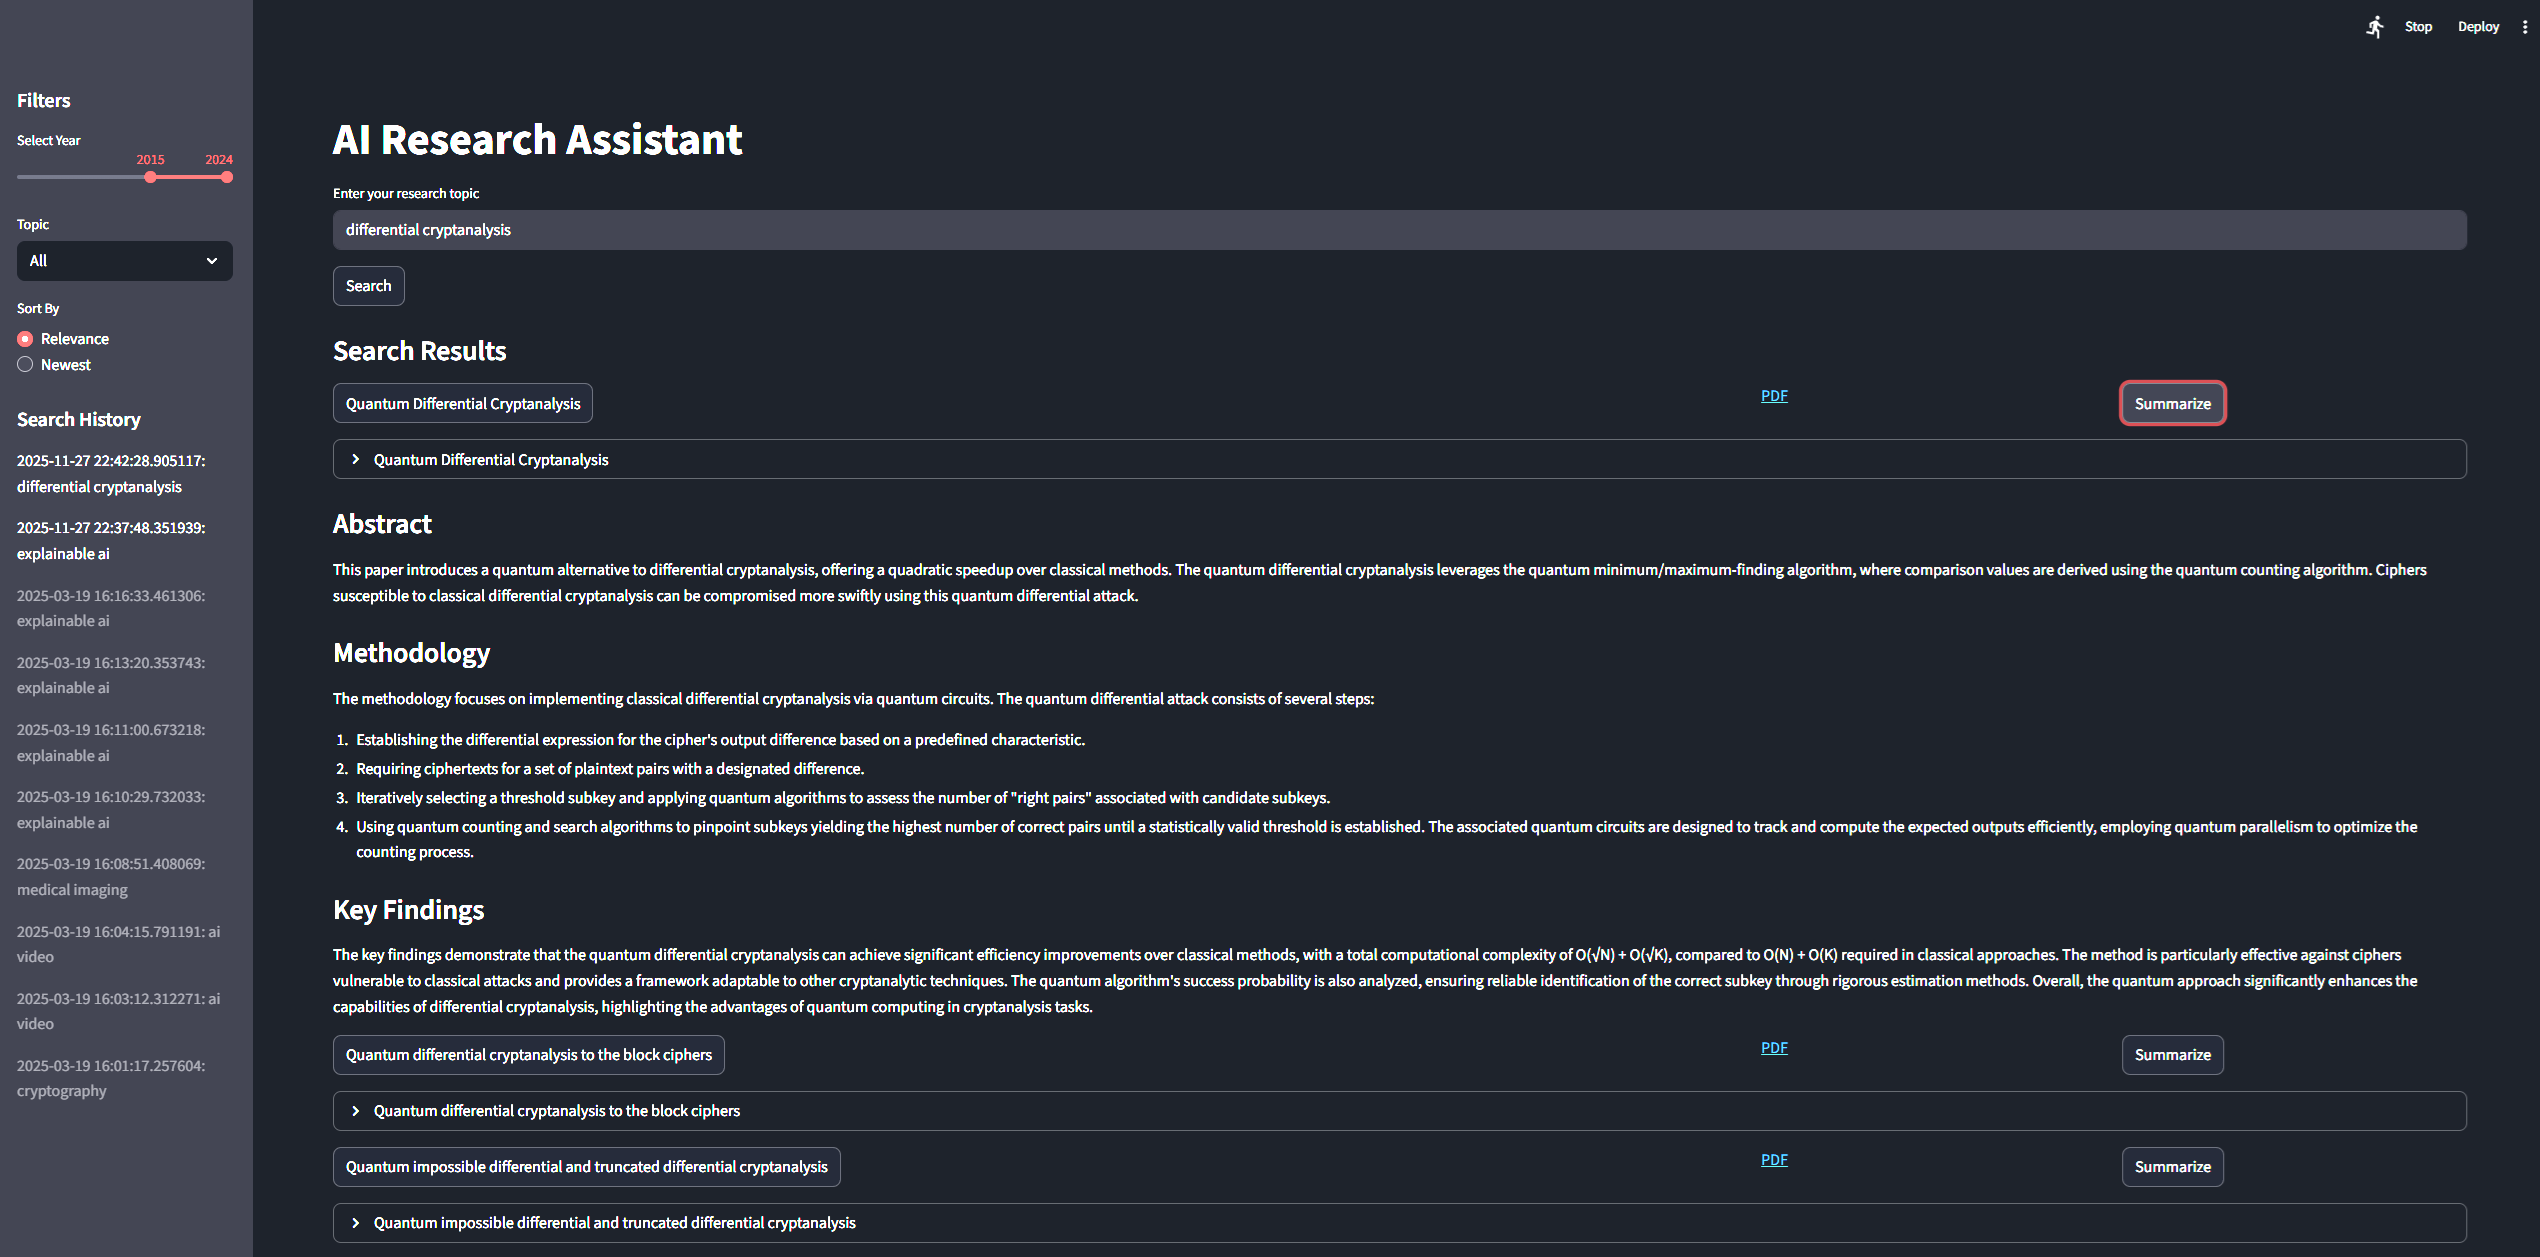Click the 2024 handle on the year slider
2540x1257 pixels.
coord(227,176)
